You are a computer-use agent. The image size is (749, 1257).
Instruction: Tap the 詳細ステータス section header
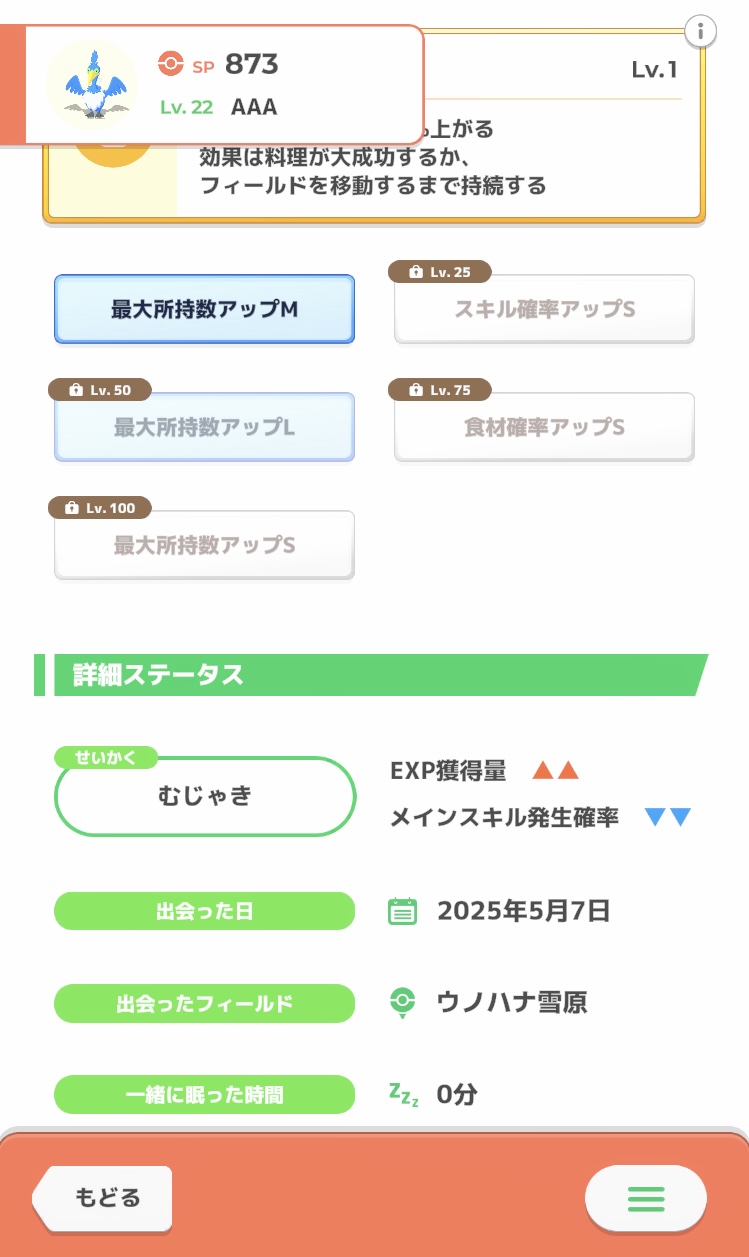[370, 675]
